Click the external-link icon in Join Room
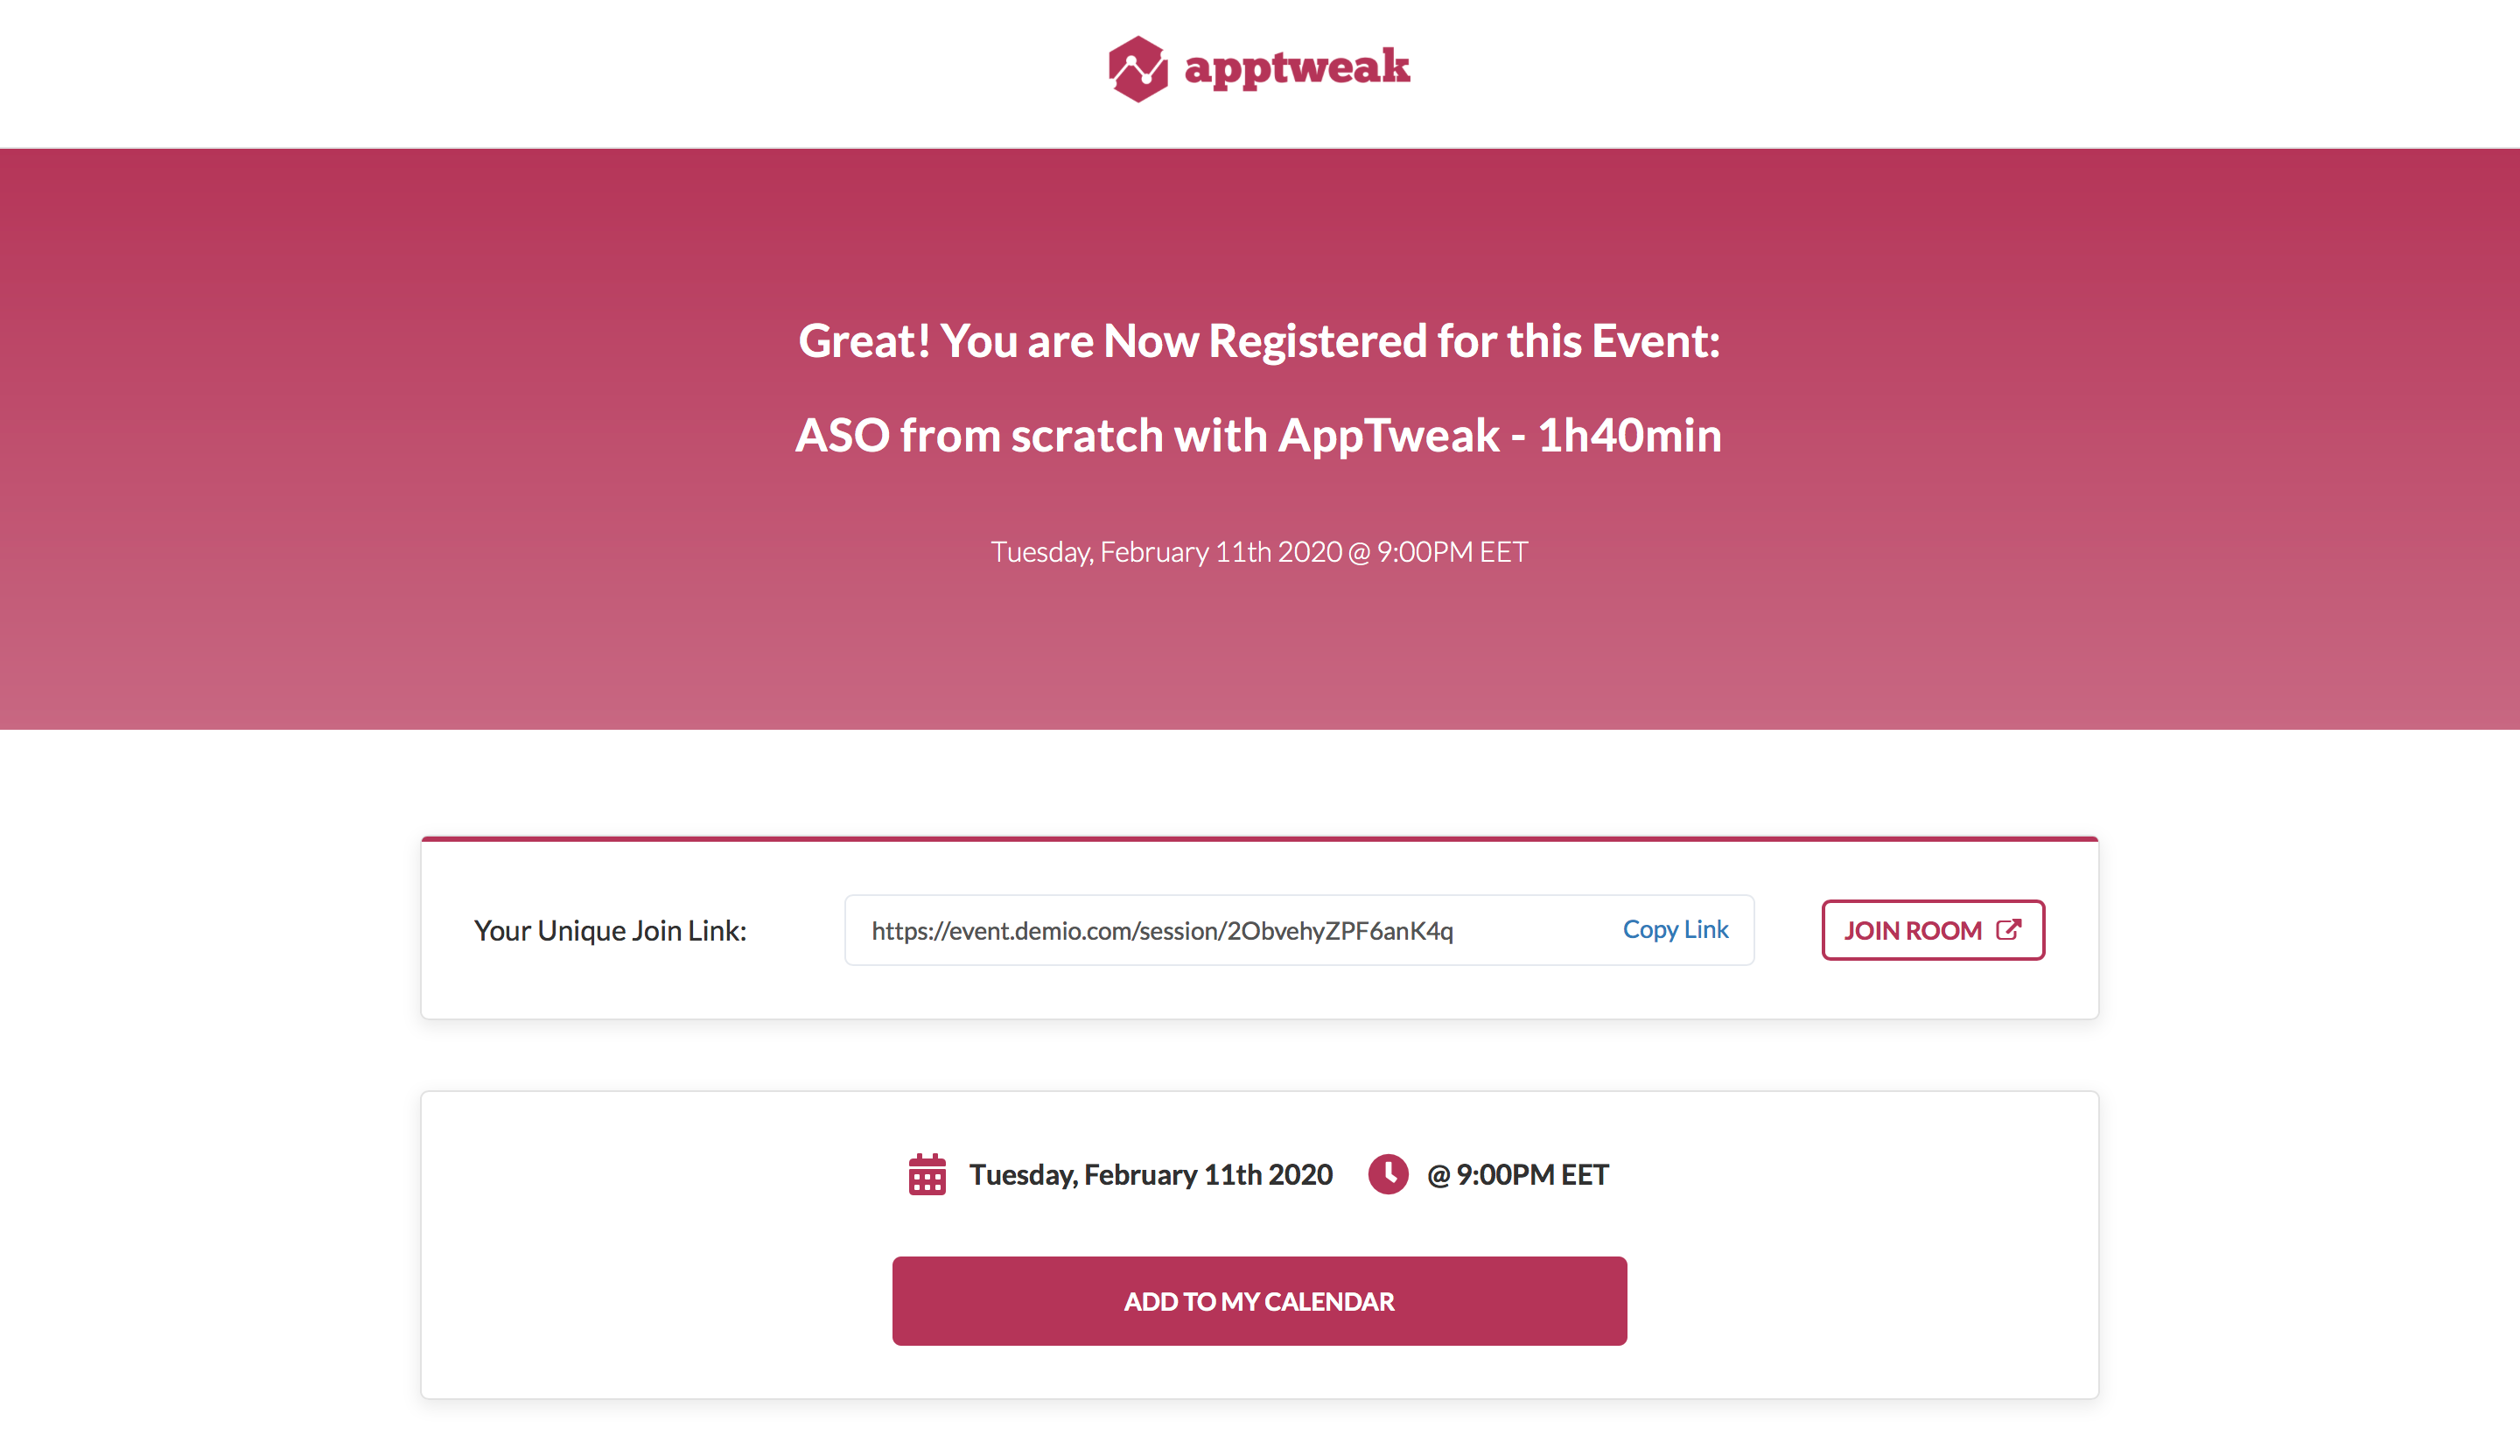This screenshot has height=1456, width=2520. click(x=2009, y=930)
